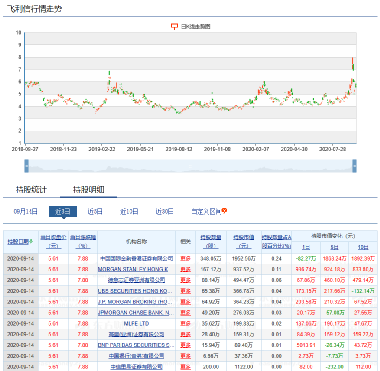Select the 持股明细 tab
Viewport: 380px width, 371px height.
(88, 190)
